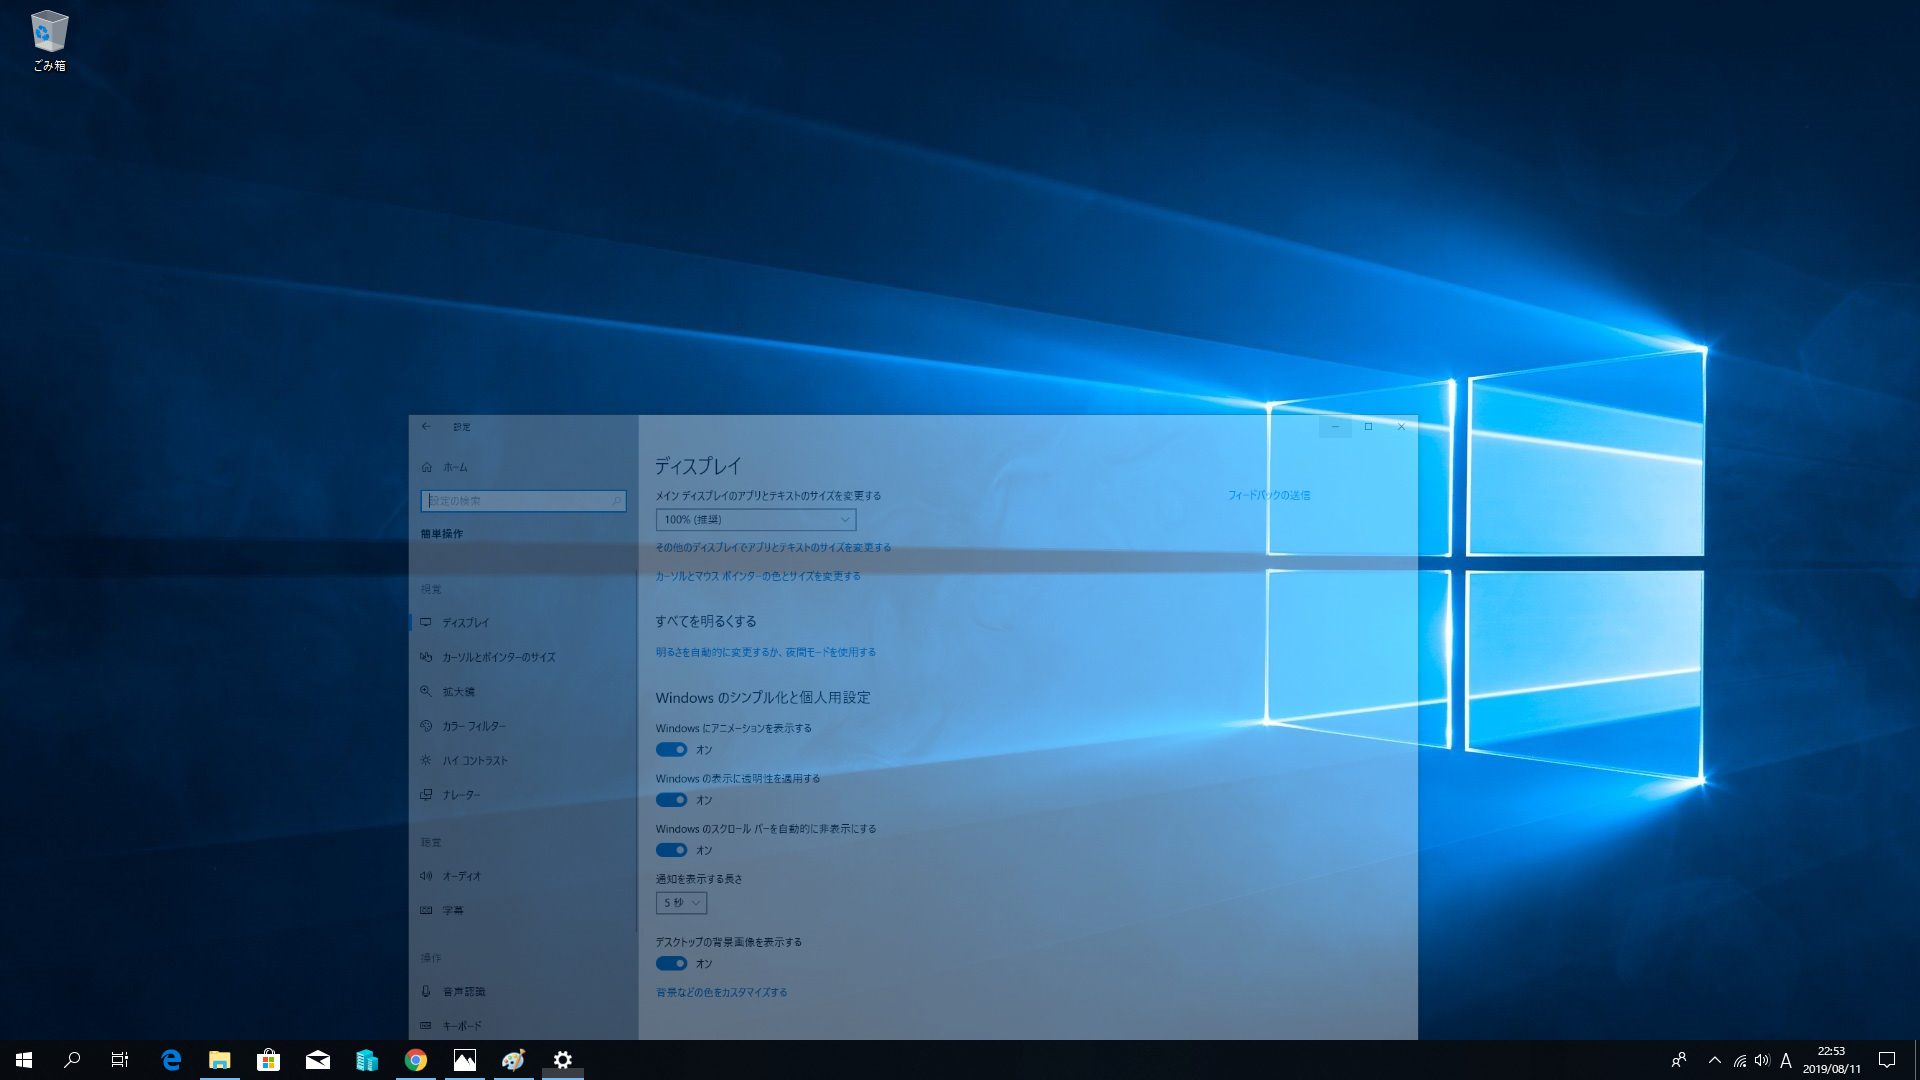This screenshot has width=1920, height=1080.
Task: Click IME input mode A indicator
Action: [1786, 1060]
